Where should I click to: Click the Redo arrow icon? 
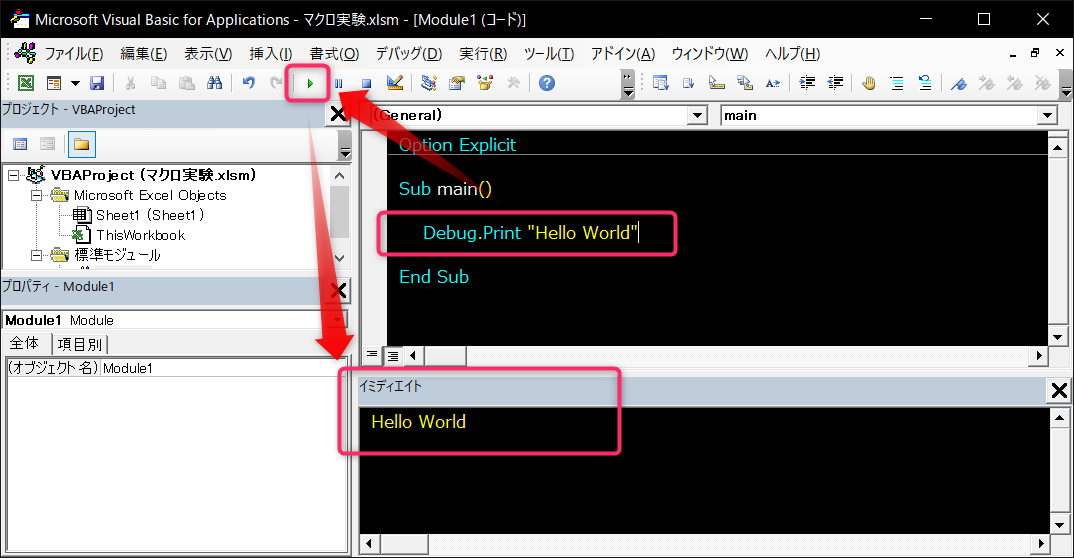tap(276, 84)
